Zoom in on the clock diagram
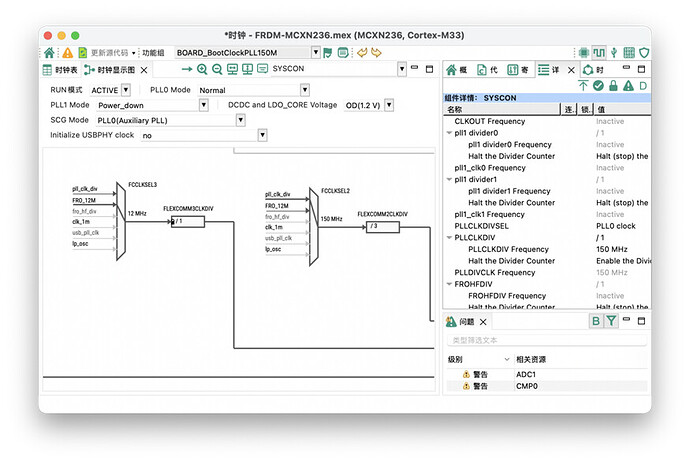The image size is (690, 463). click(202, 69)
